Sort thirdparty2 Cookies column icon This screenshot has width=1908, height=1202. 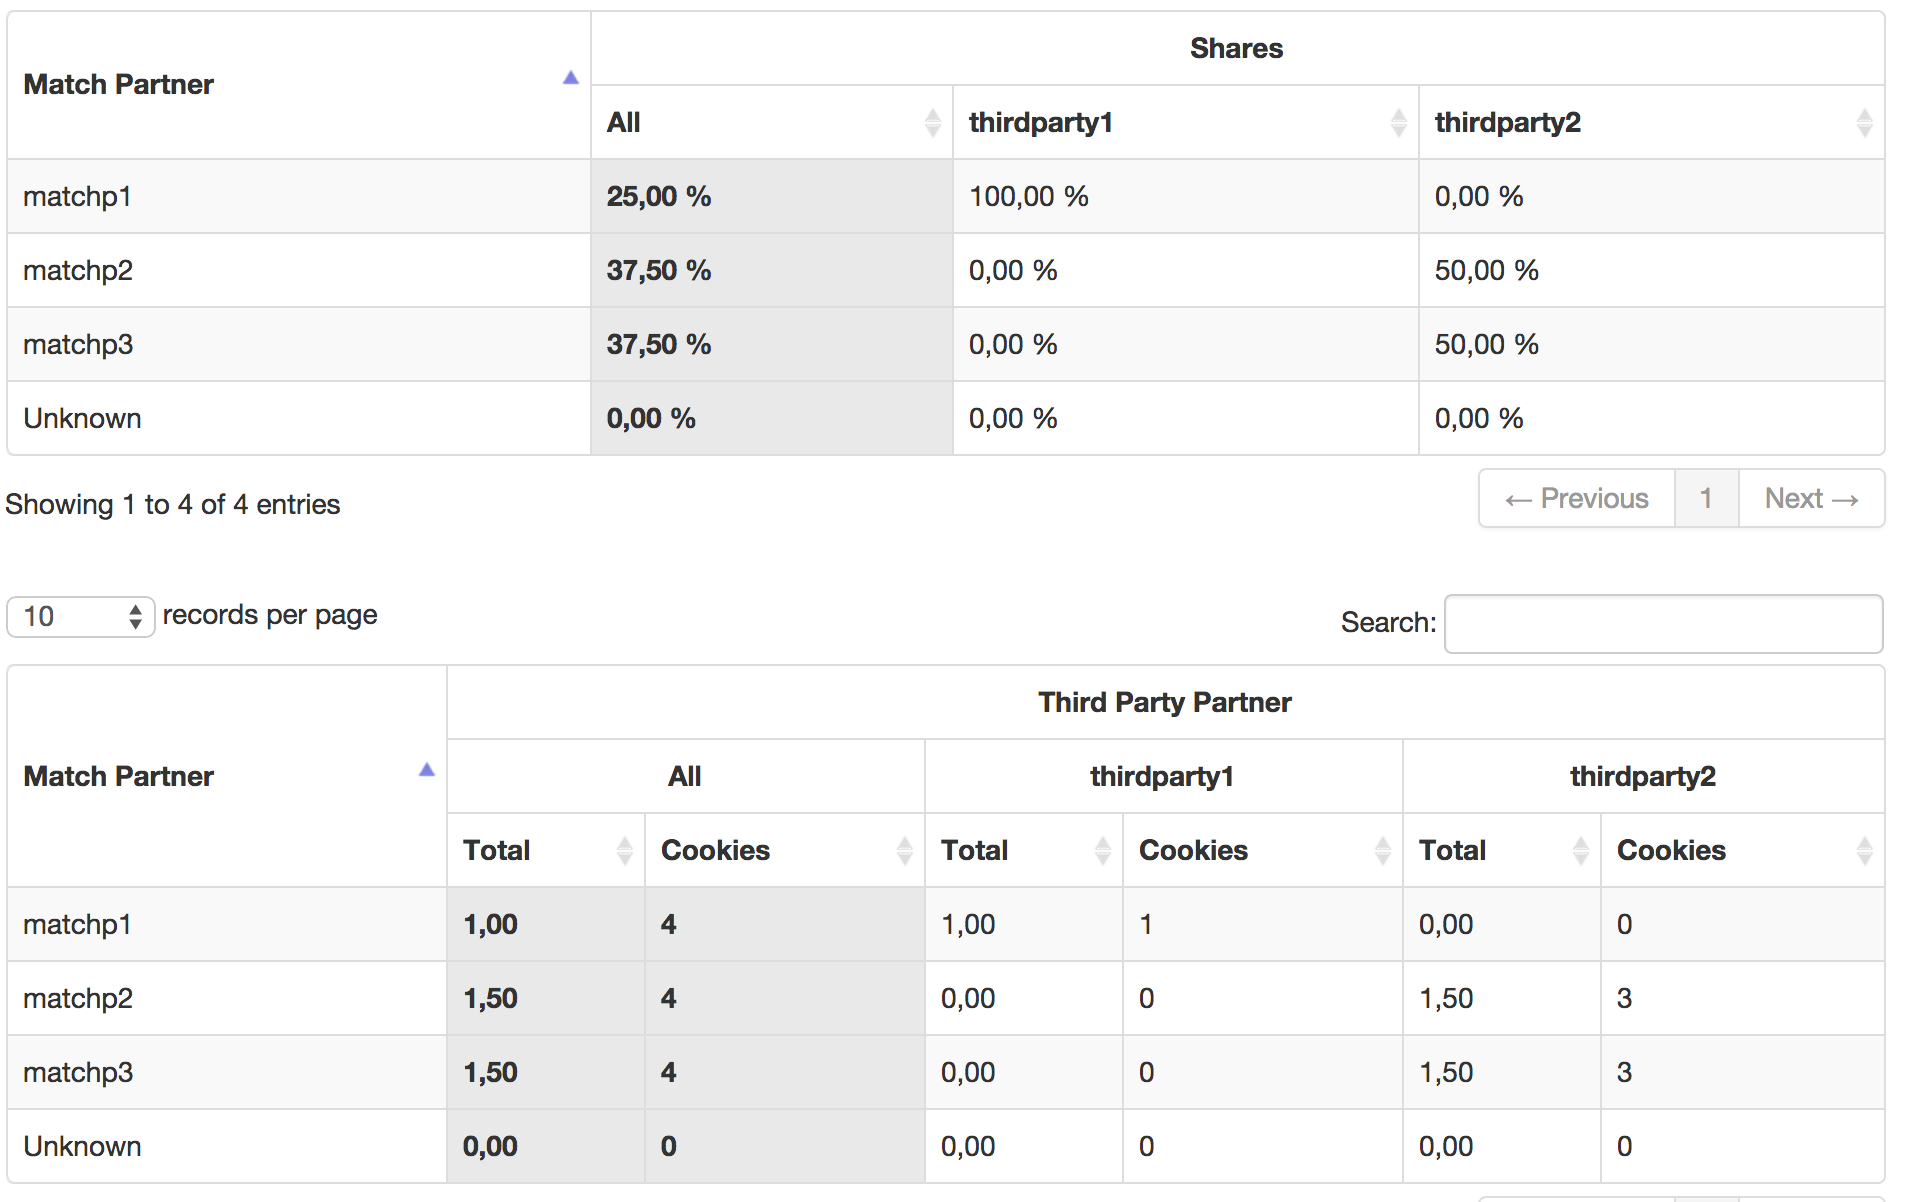tap(1864, 850)
